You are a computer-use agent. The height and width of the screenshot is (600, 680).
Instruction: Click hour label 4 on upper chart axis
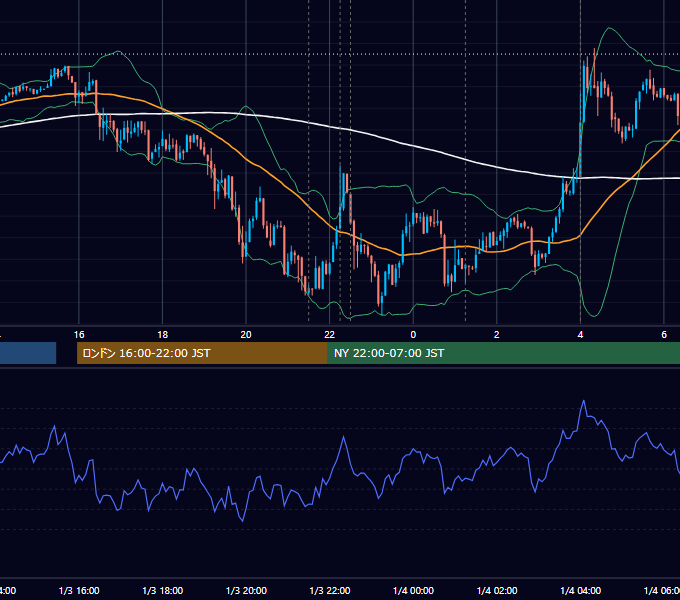(x=580, y=335)
